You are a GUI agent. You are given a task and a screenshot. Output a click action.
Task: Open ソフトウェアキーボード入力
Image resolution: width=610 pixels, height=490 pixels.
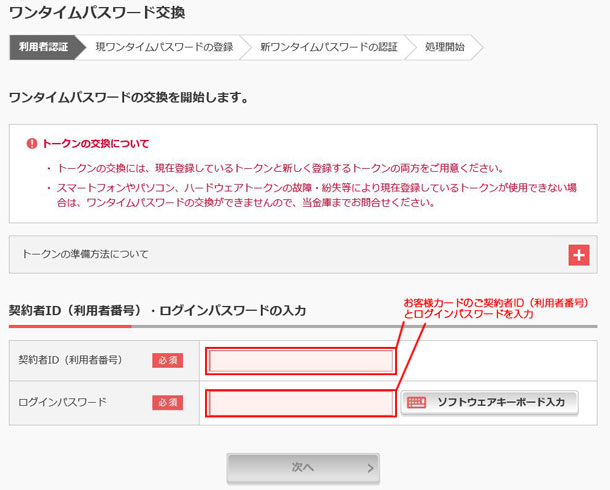point(489,402)
